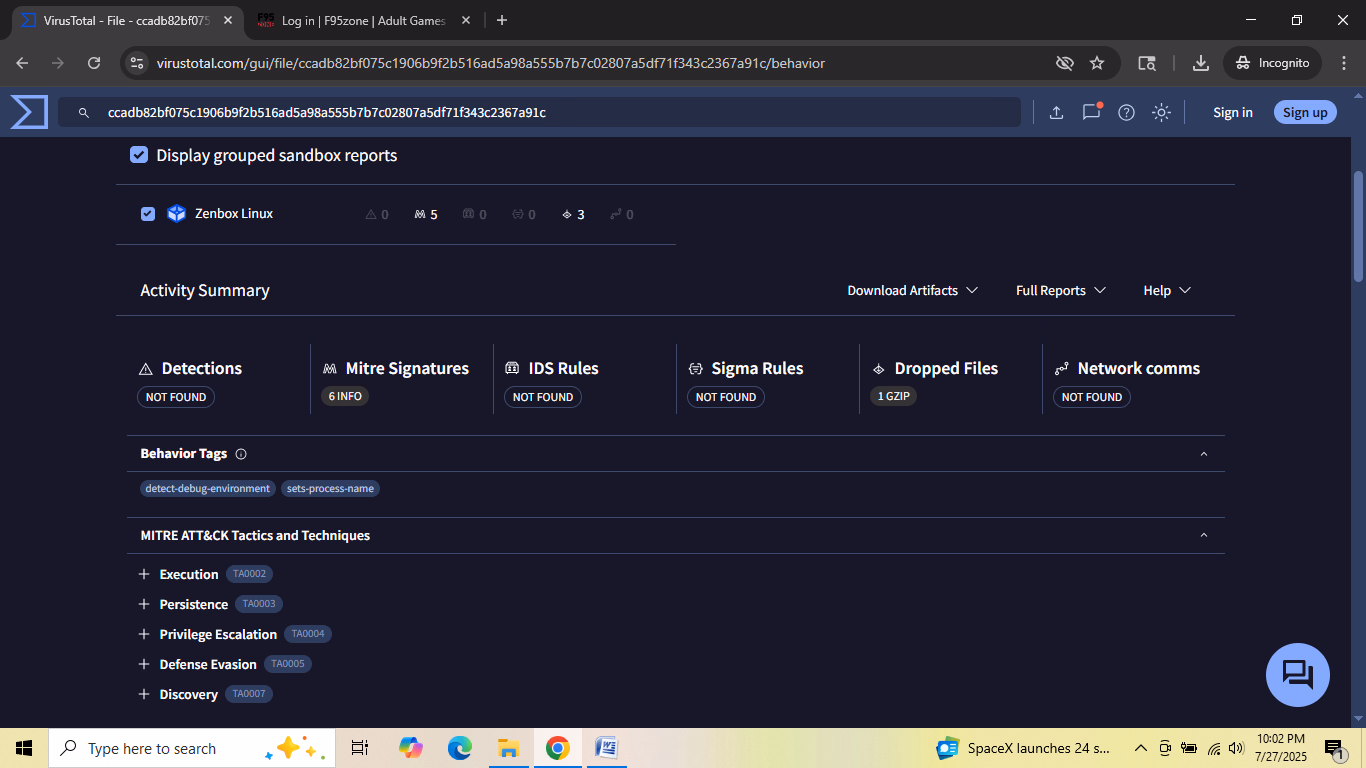This screenshot has height=768, width=1366.
Task: Open Word from the taskbar
Action: (x=606, y=748)
